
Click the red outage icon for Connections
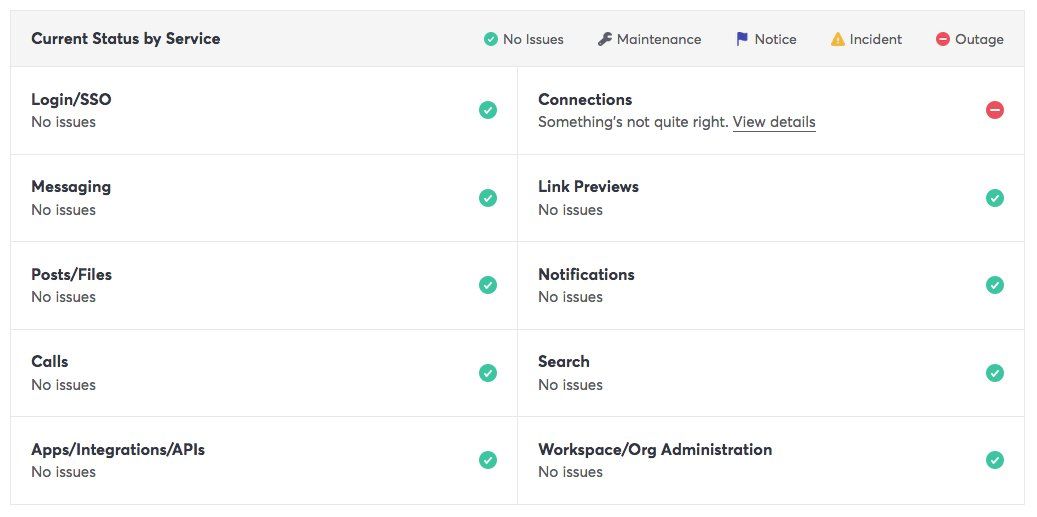(x=994, y=110)
